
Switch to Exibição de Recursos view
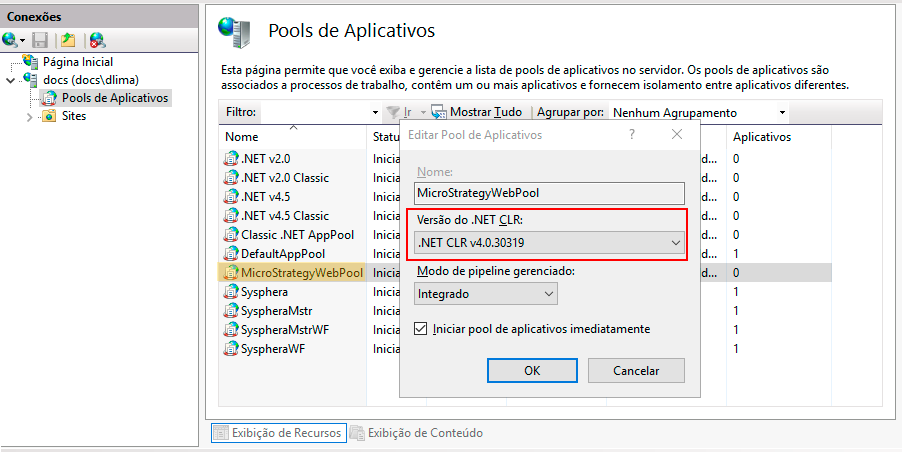[x=279, y=433]
